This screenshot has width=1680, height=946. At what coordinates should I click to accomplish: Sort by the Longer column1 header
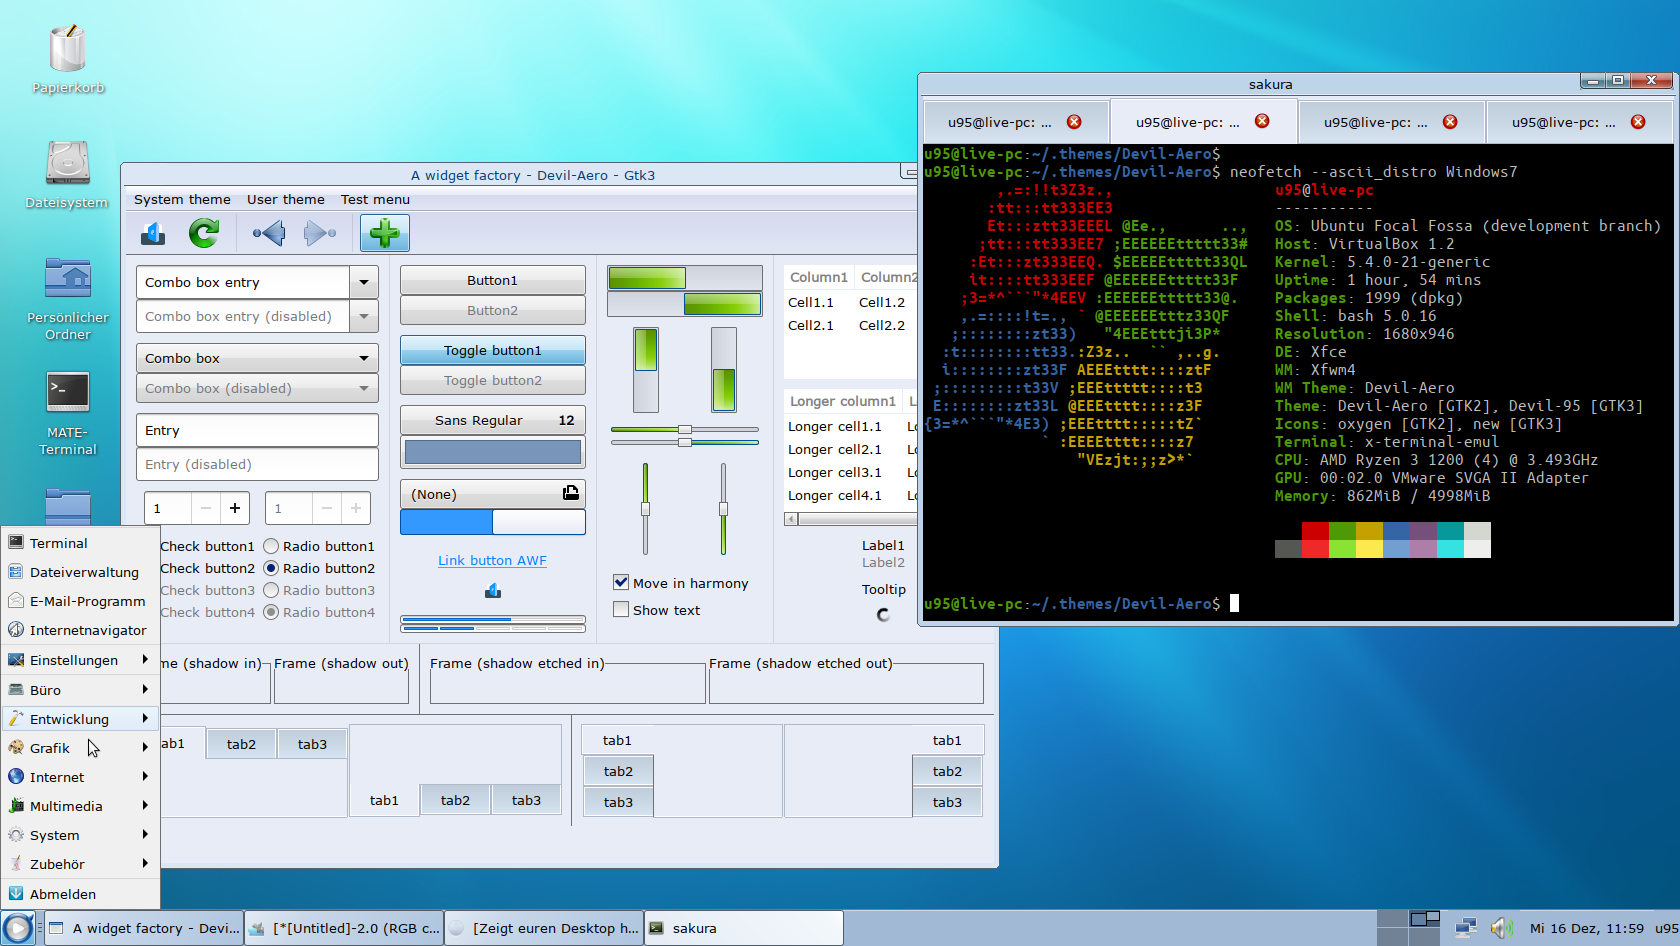(843, 401)
